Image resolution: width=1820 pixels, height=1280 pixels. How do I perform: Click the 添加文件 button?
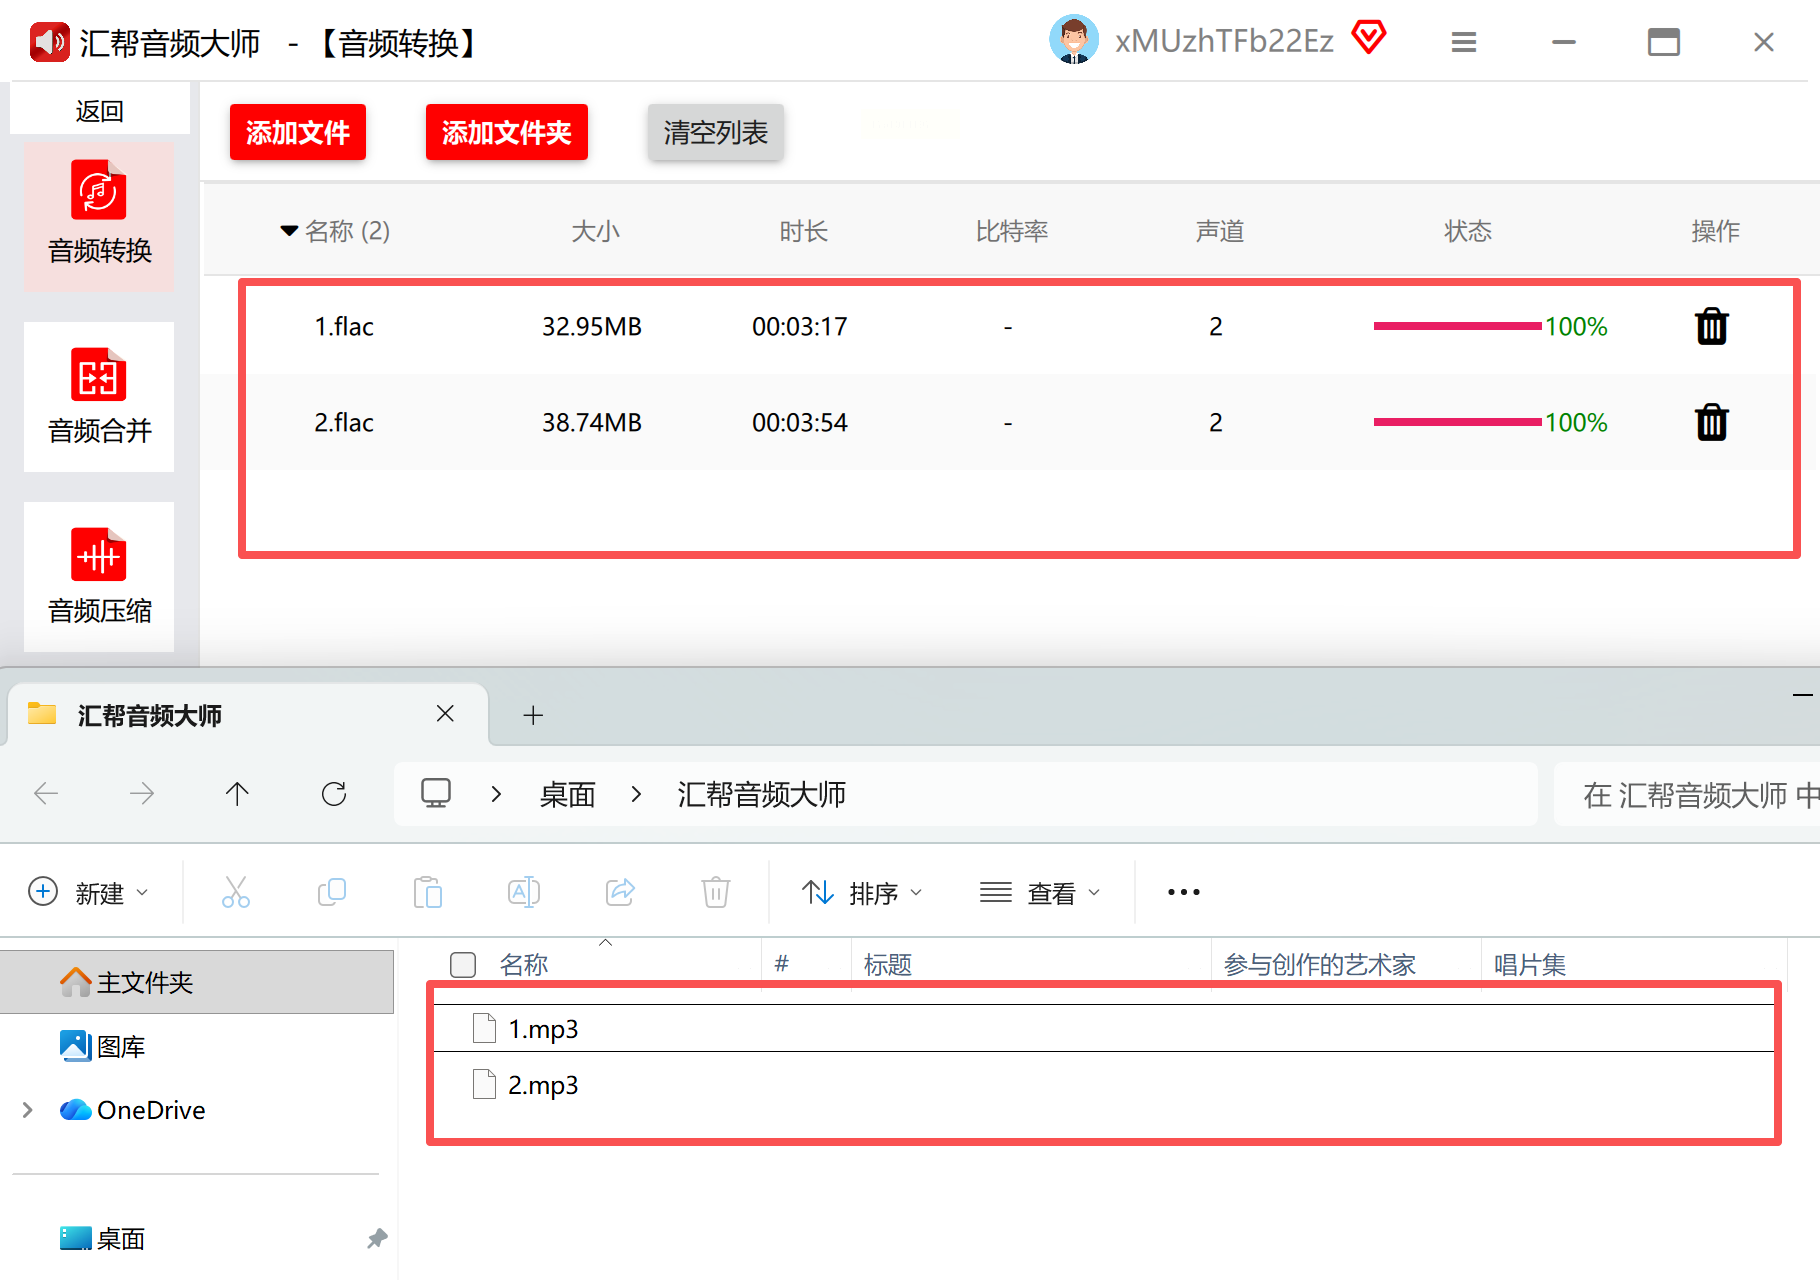[298, 132]
